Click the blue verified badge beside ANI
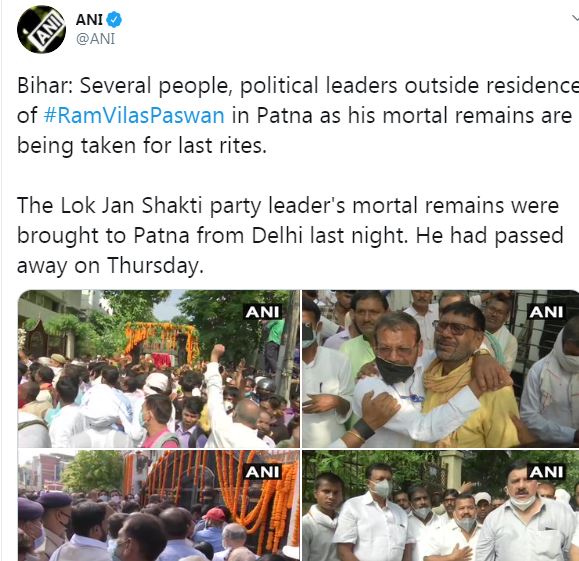This screenshot has width=579, height=561. [x=114, y=20]
